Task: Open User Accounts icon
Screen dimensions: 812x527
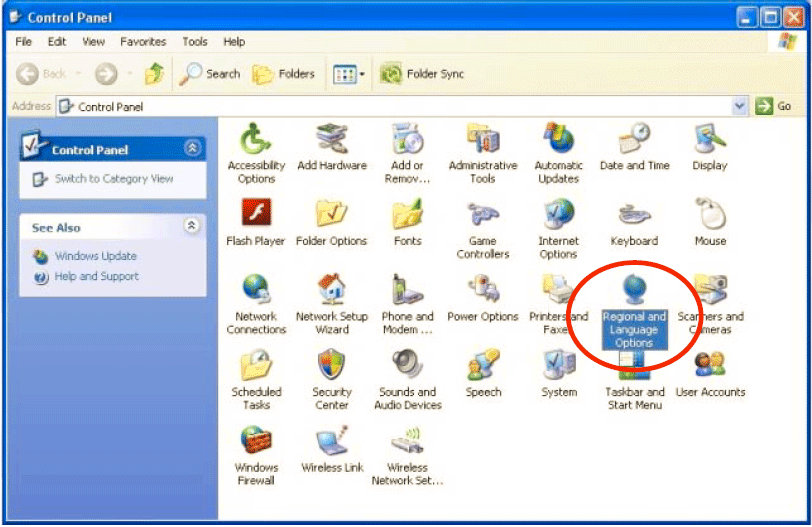Action: pos(710,365)
